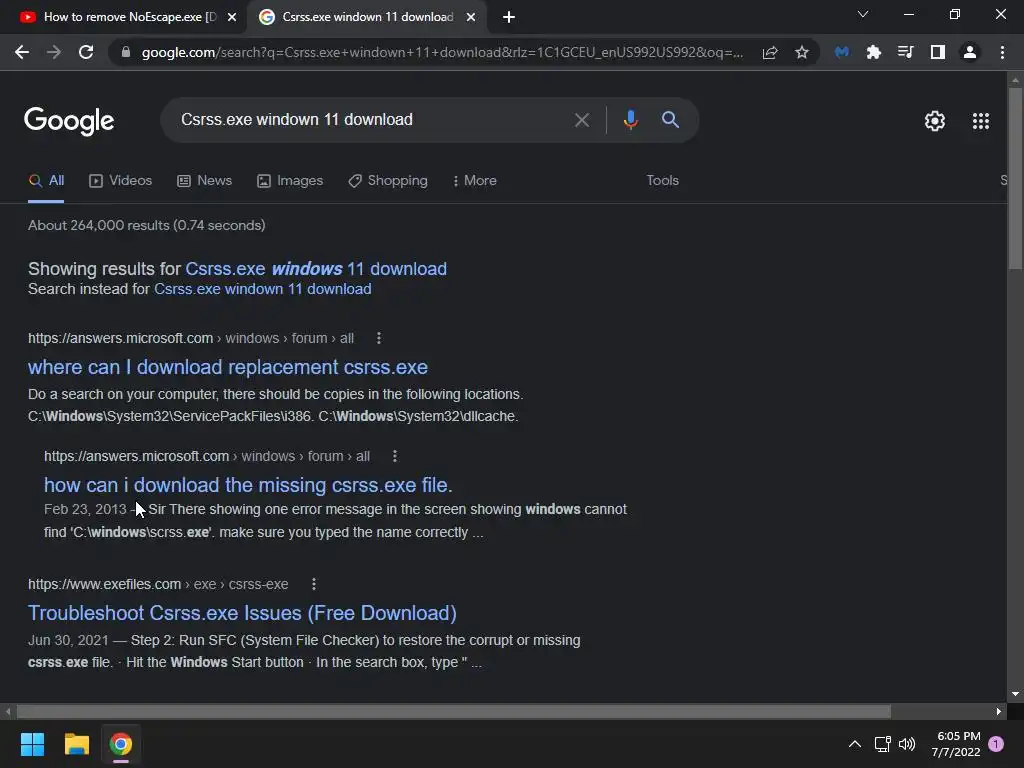Open File Explorer from the taskbar
Viewport: 1024px width, 768px height.
(76, 744)
